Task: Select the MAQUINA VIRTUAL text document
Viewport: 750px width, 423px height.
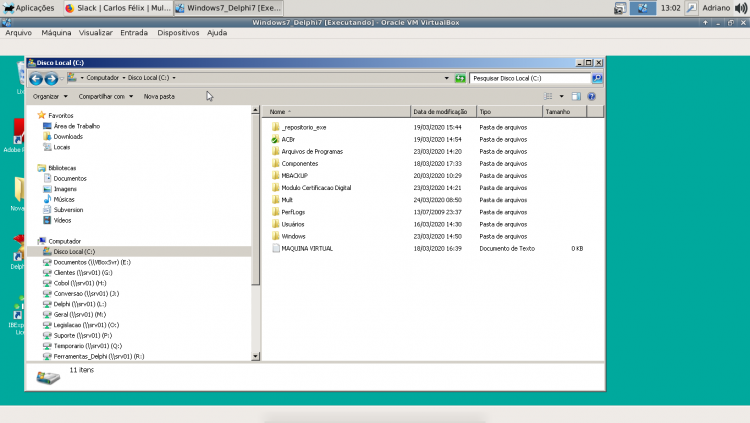Action: tap(307, 248)
